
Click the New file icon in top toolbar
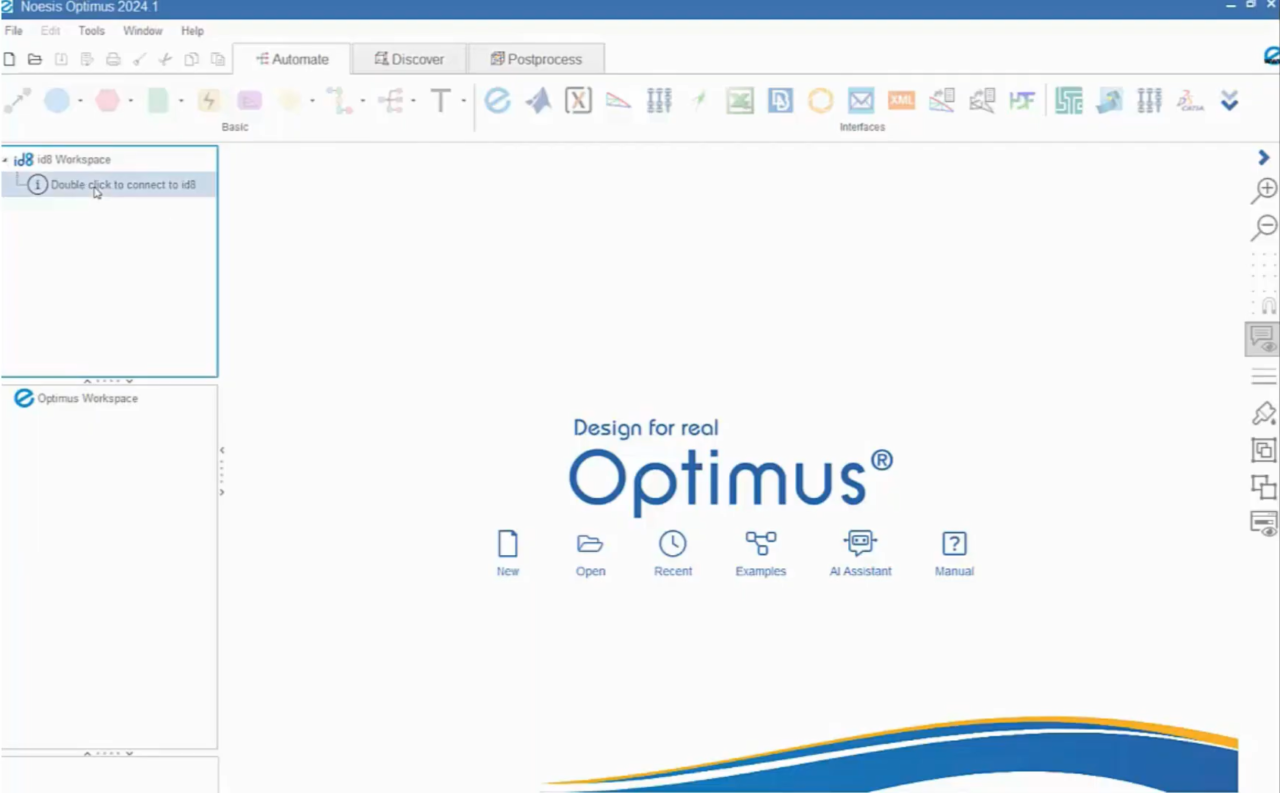point(9,60)
